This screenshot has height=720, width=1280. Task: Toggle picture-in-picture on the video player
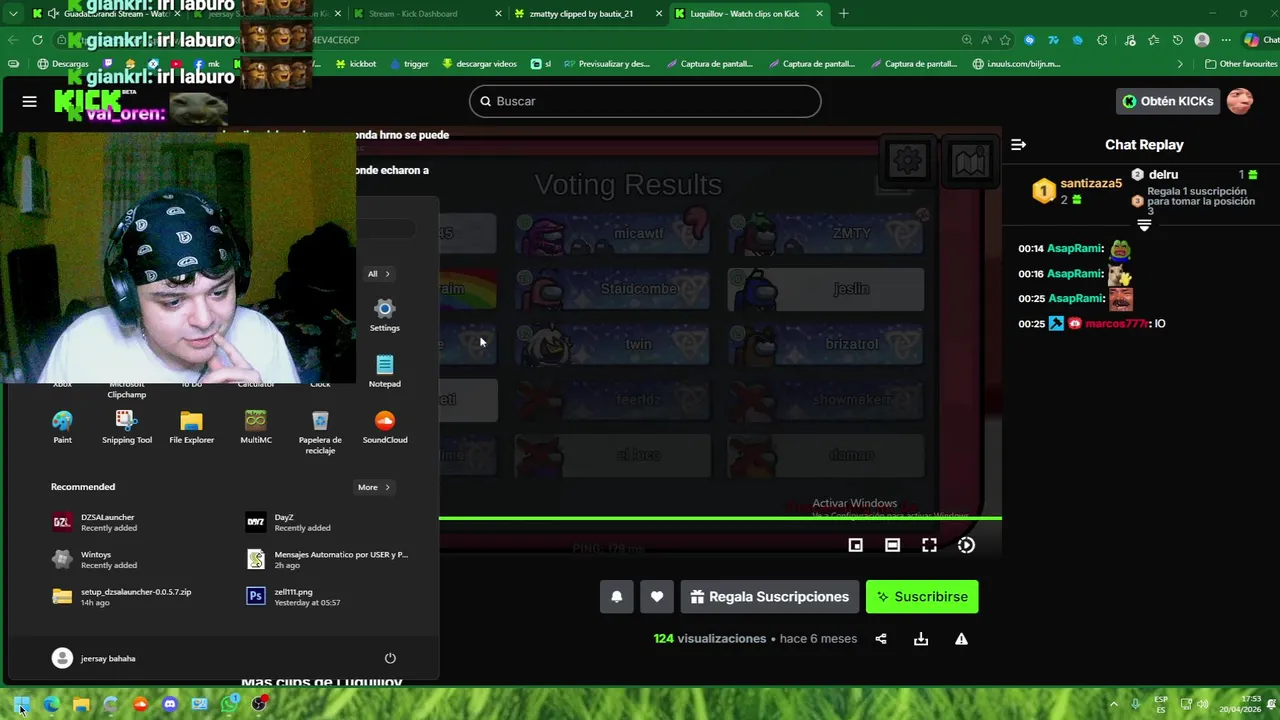pos(855,545)
